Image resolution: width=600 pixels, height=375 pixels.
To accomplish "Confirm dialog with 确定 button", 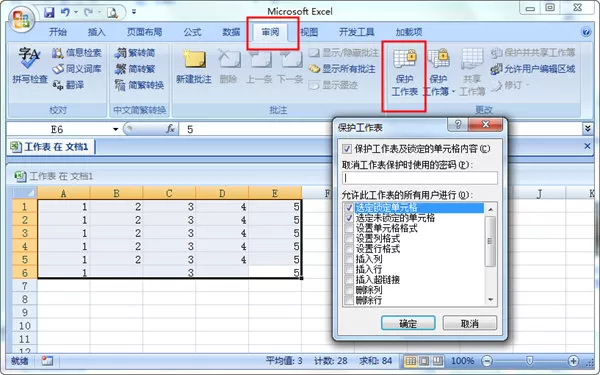I will [x=408, y=323].
